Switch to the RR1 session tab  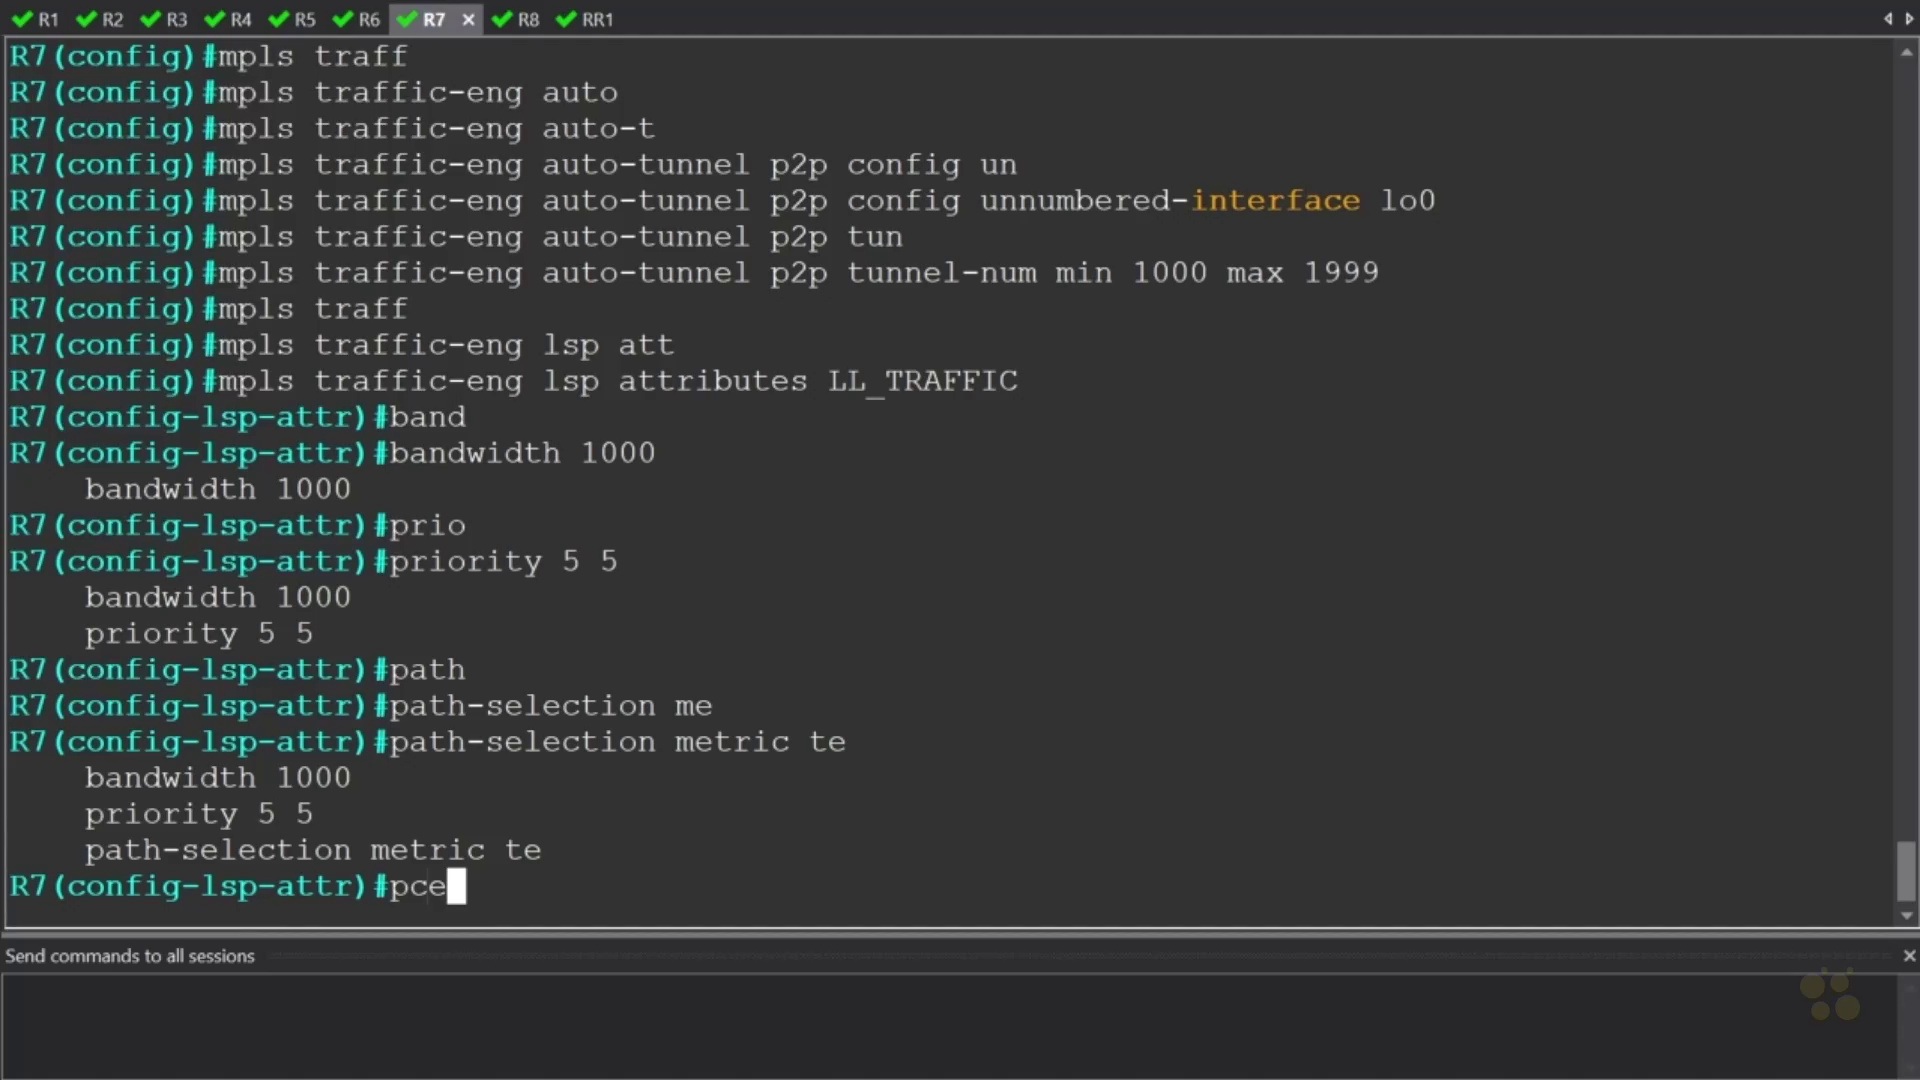(596, 19)
